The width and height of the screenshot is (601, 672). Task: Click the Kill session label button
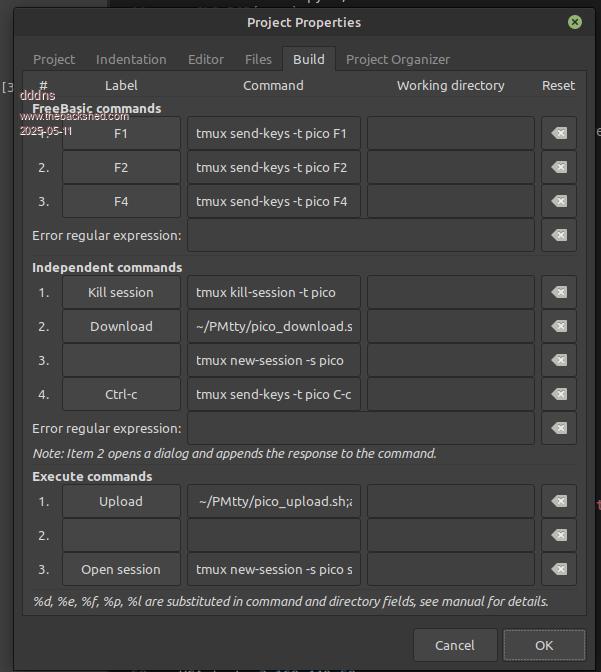(x=121, y=292)
